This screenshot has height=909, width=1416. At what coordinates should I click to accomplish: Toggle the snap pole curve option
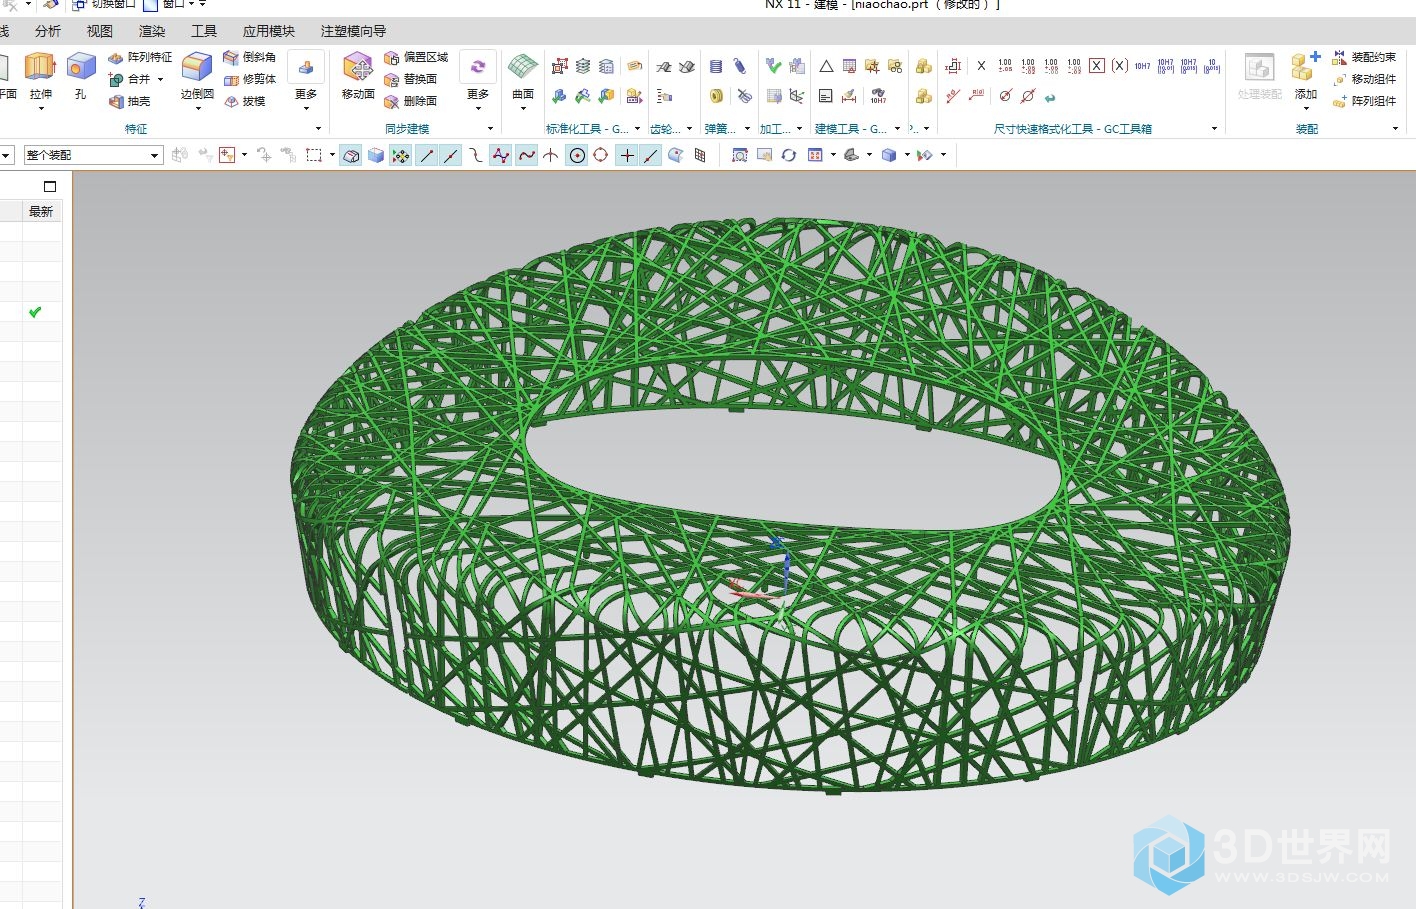coord(501,155)
